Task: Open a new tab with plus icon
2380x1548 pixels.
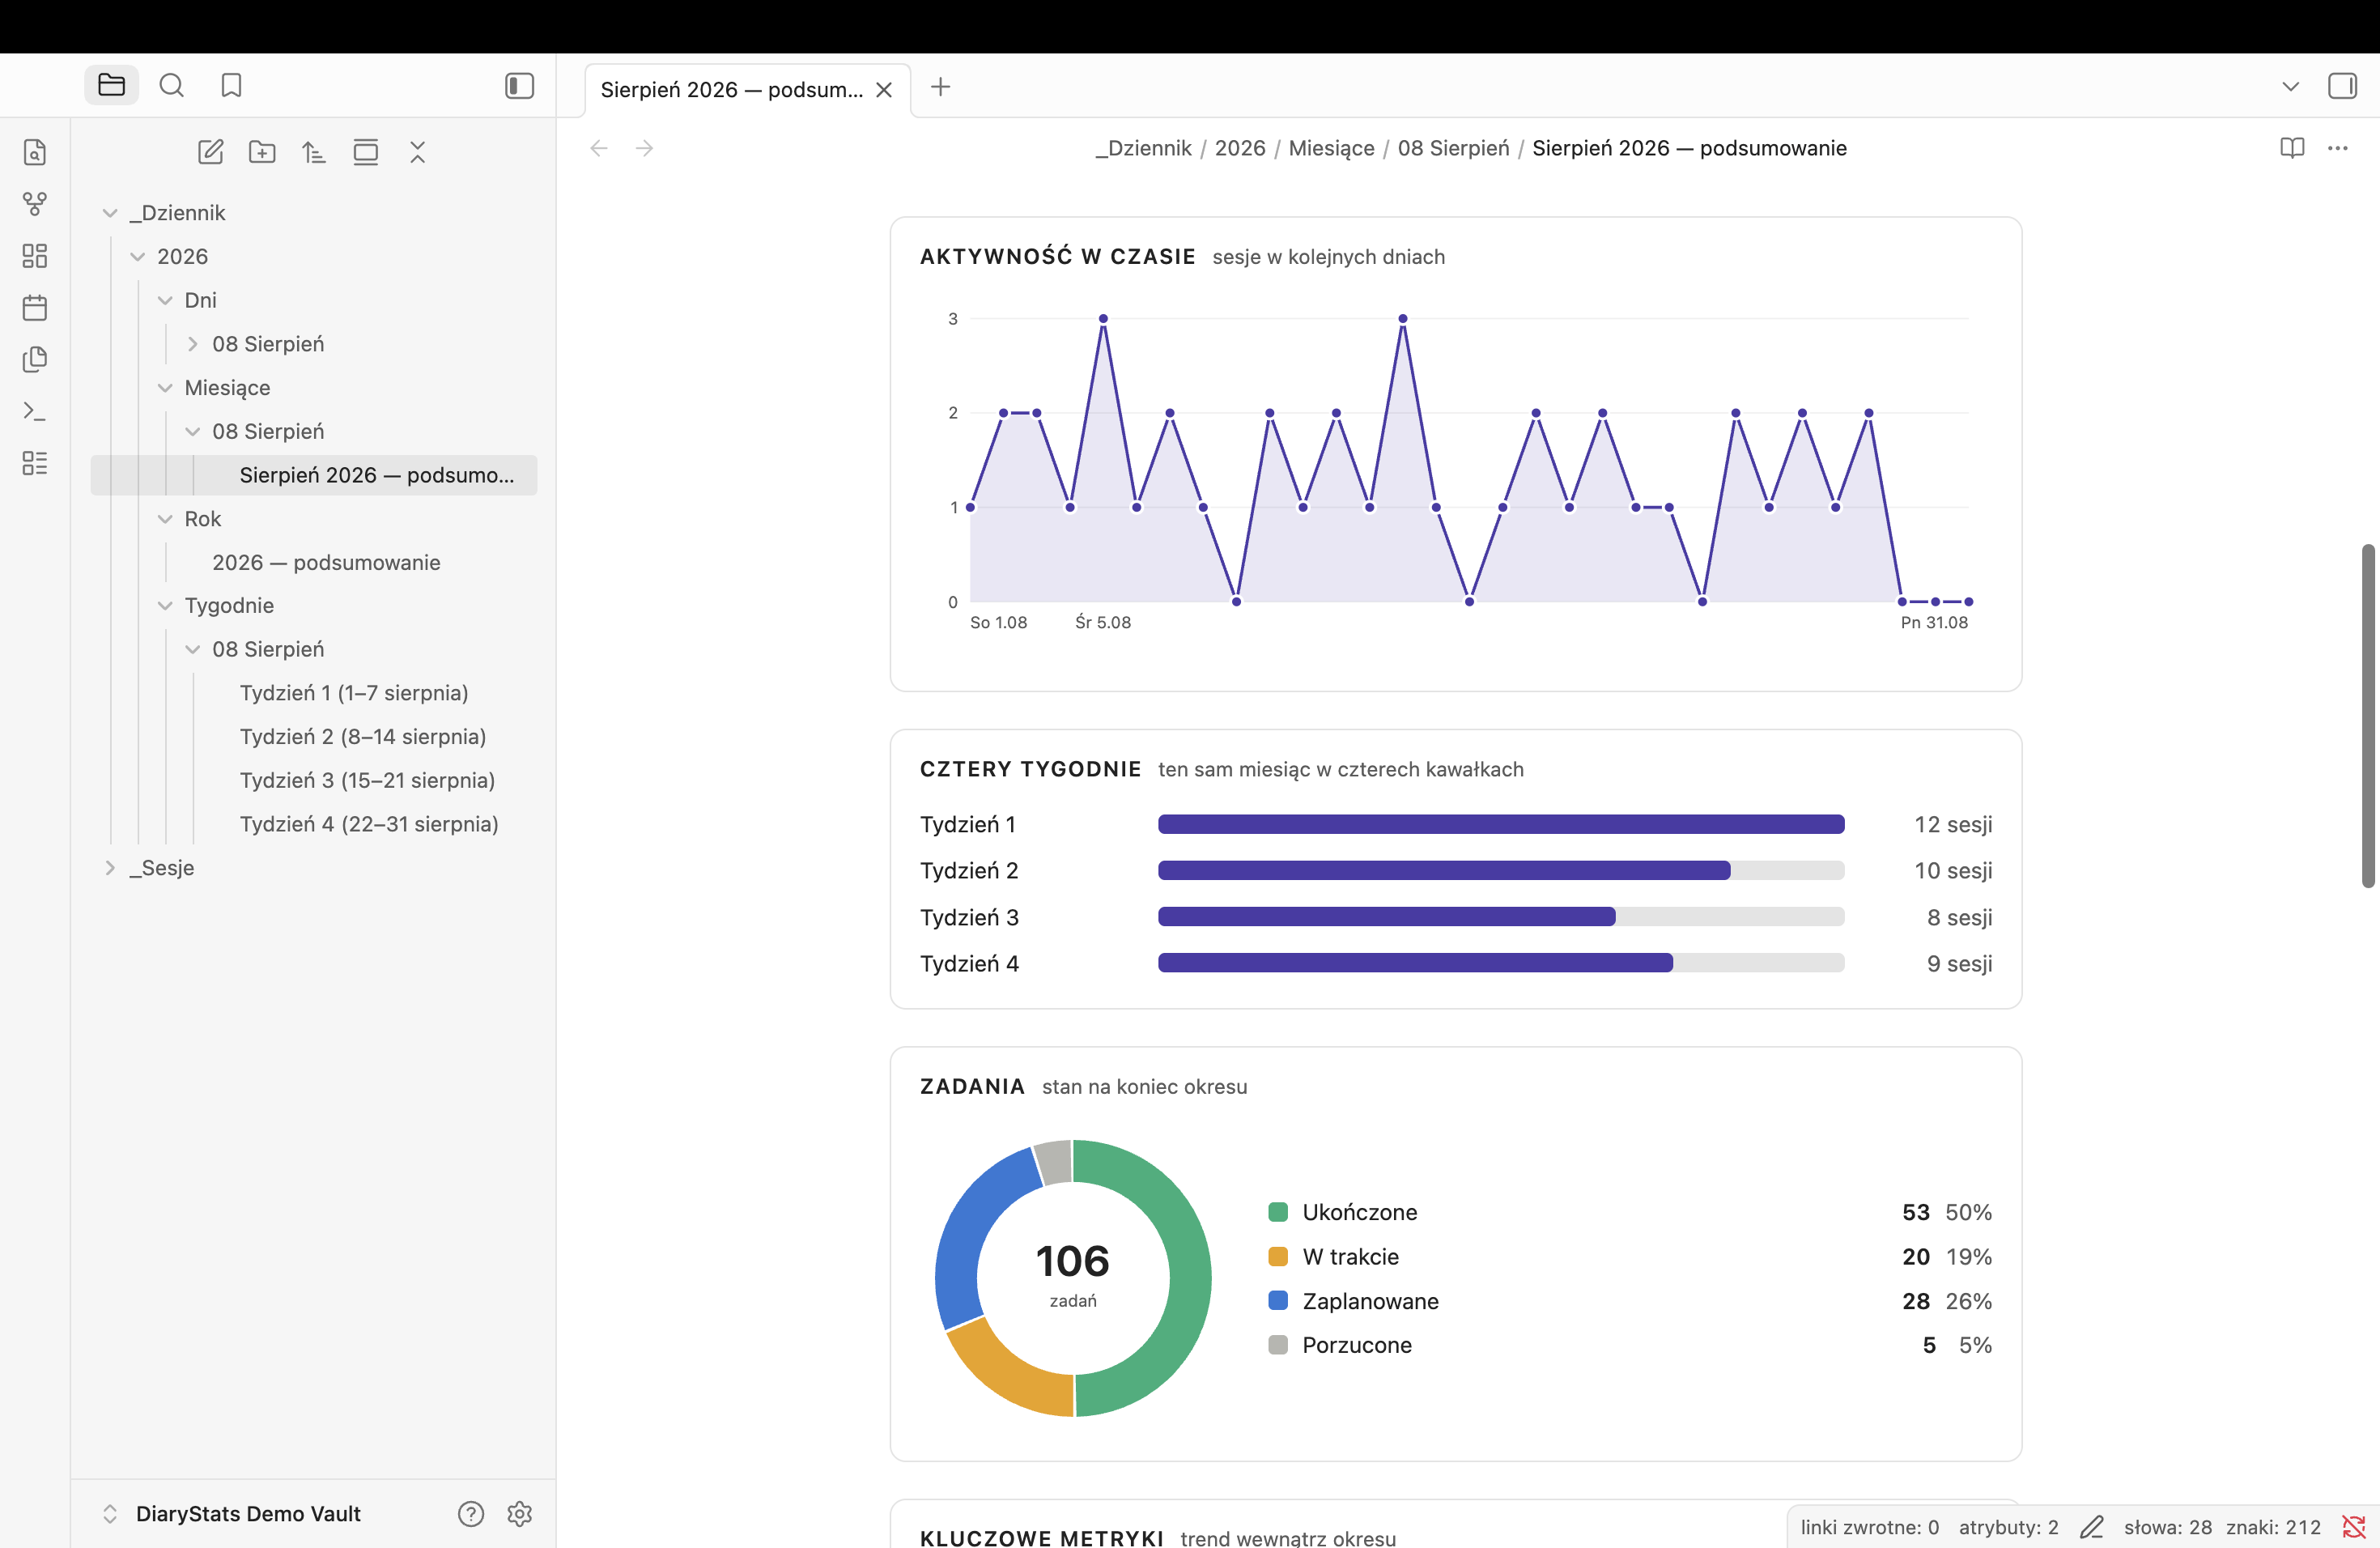Action: 940,87
